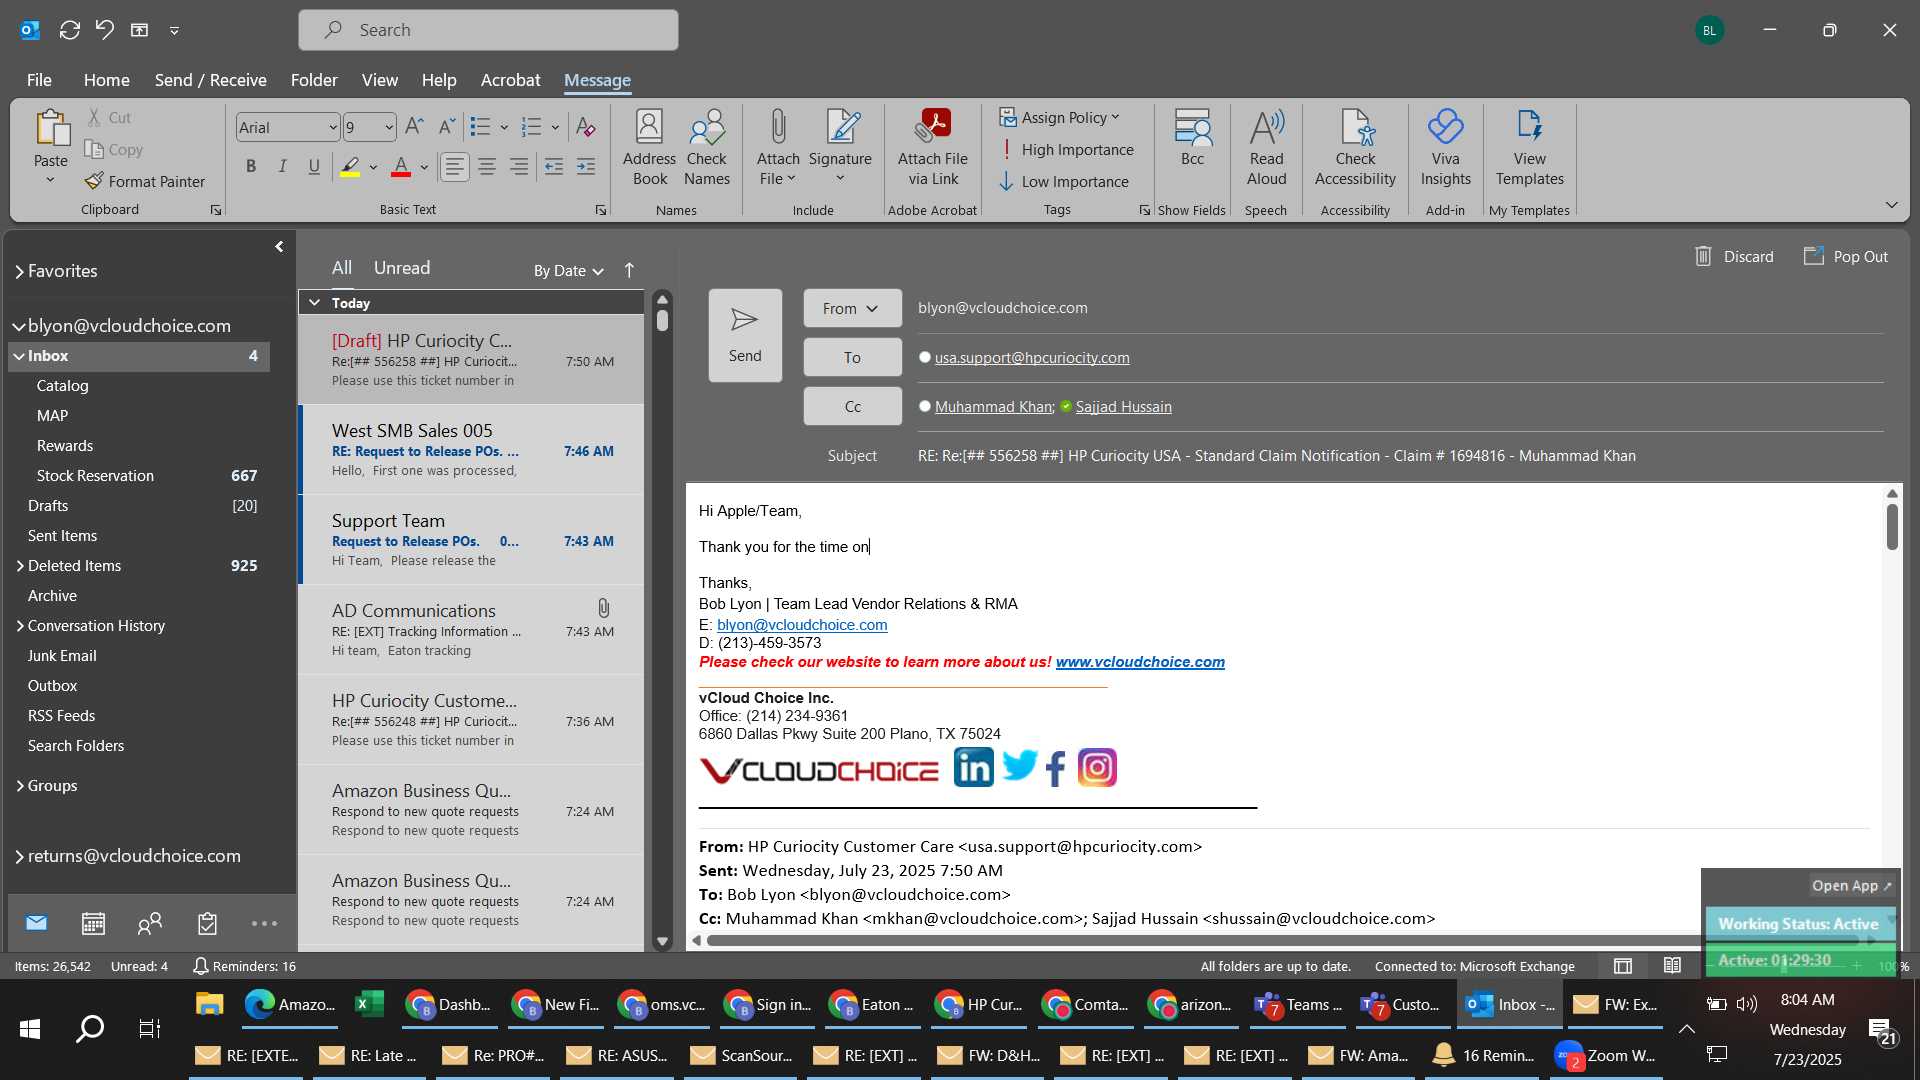This screenshot has width=1920, height=1080.
Task: Open the From account dropdown
Action: [852, 308]
